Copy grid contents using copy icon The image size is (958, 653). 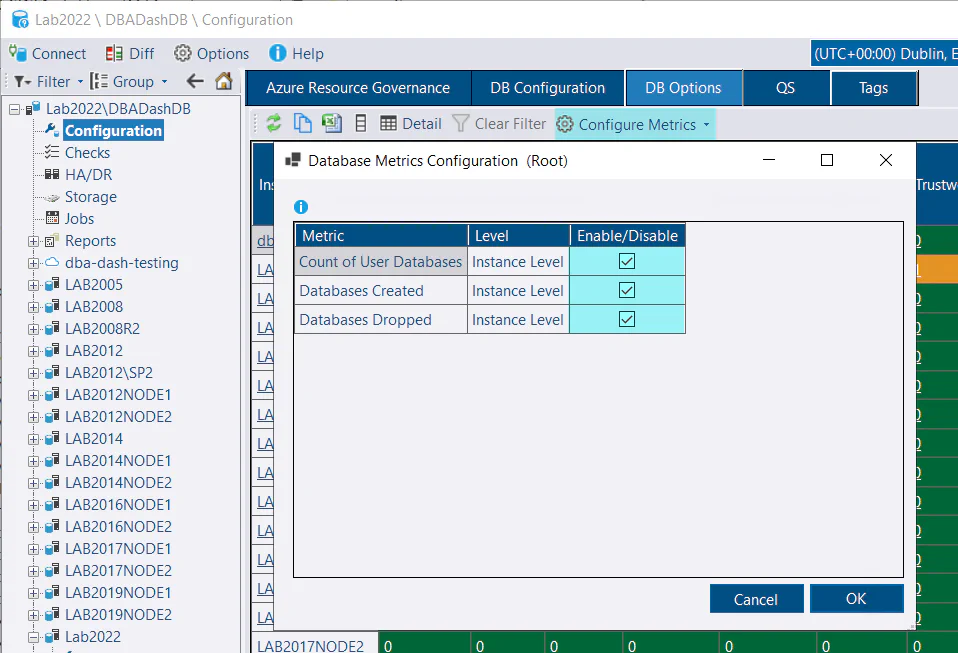tap(301, 123)
